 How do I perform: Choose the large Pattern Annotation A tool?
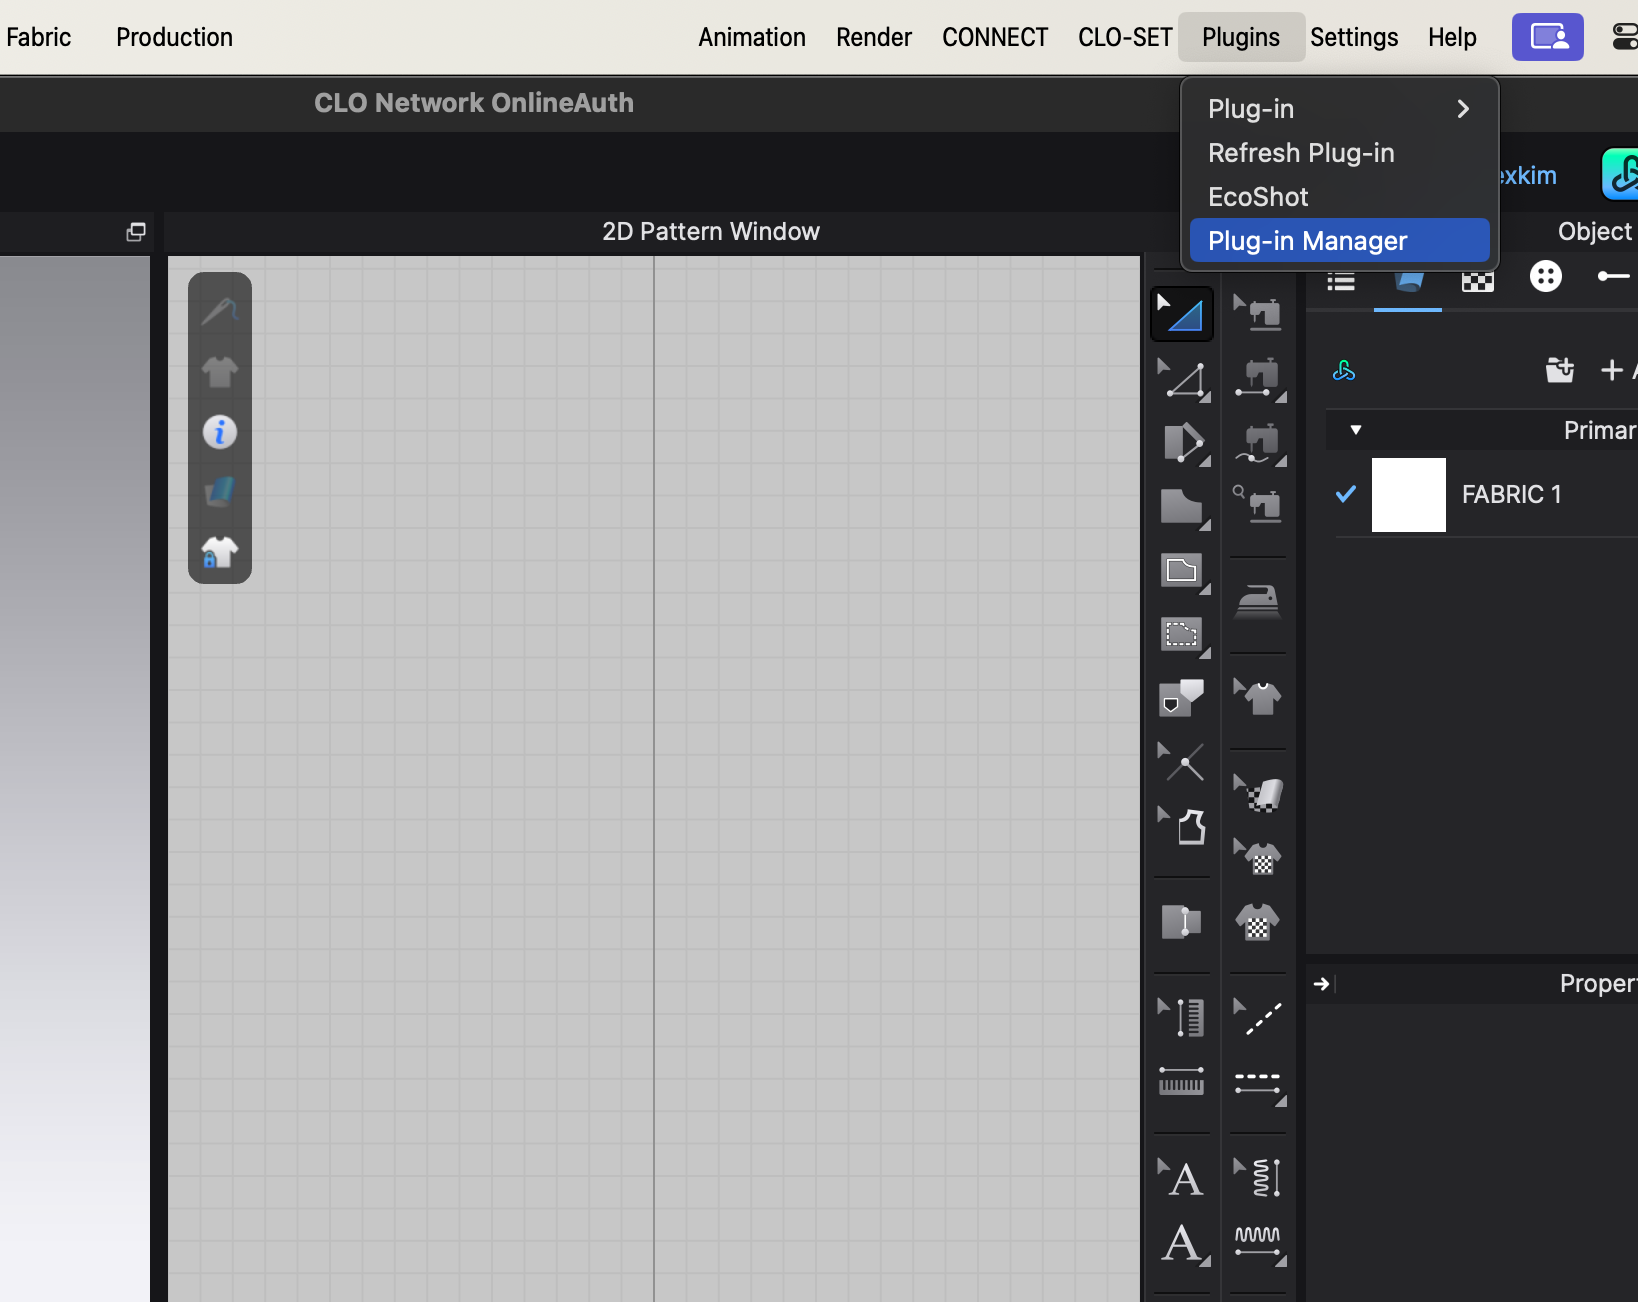coord(1184,1243)
